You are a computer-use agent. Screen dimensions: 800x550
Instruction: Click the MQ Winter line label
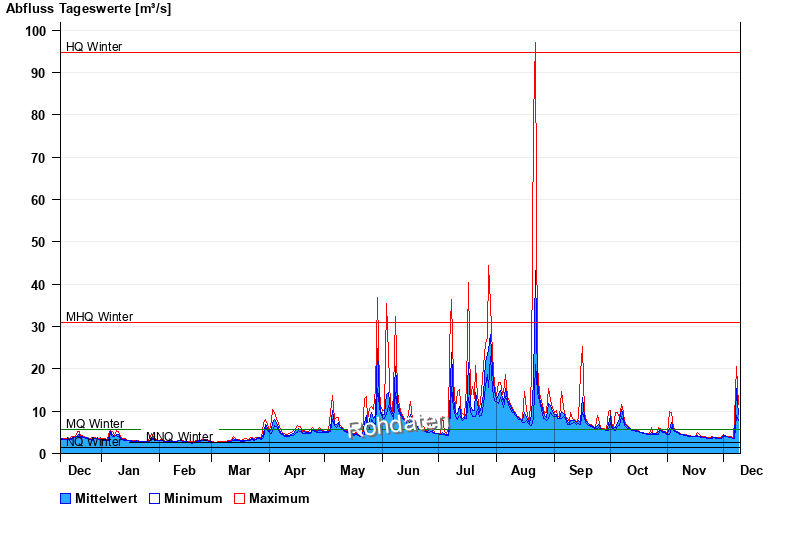tap(95, 424)
